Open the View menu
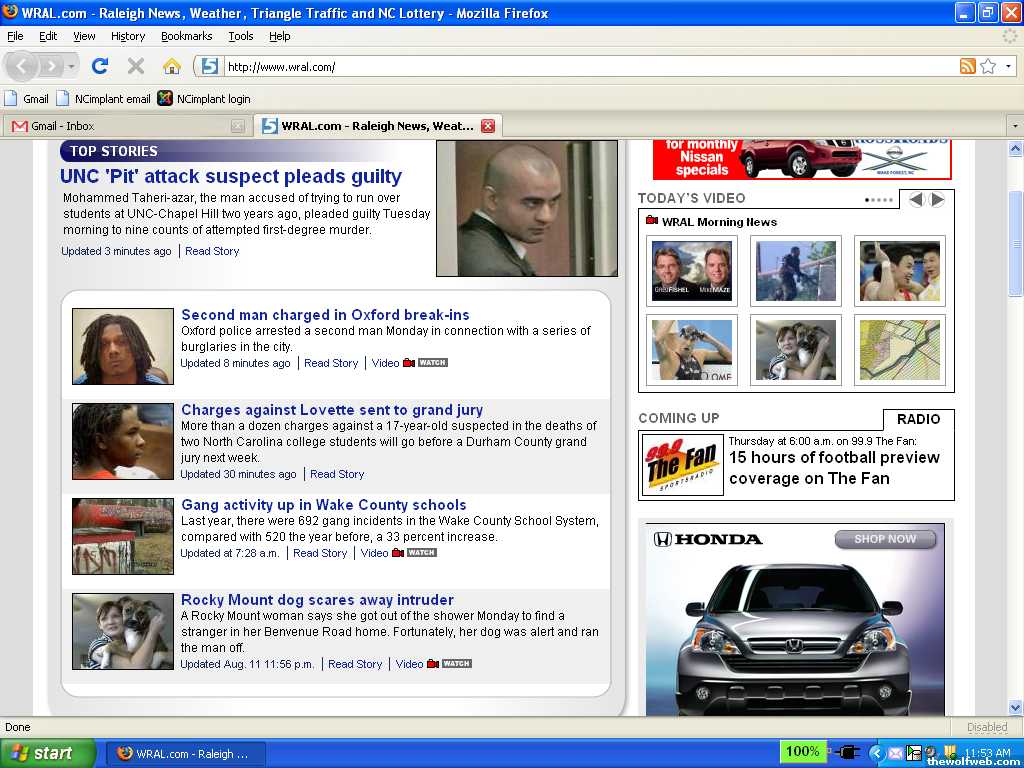 [x=84, y=37]
